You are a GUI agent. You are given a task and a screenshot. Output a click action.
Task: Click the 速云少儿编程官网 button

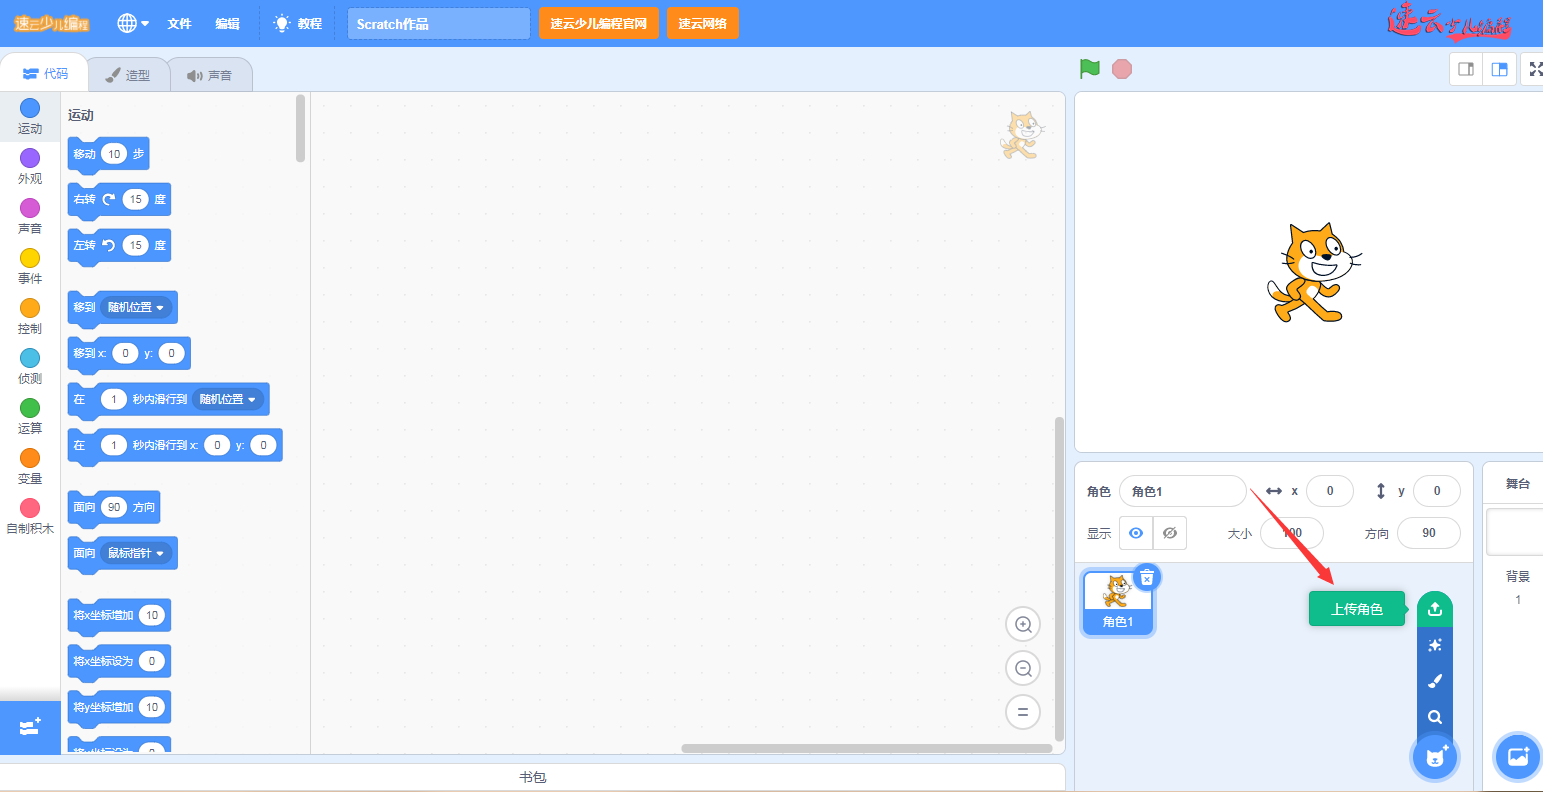coord(598,23)
